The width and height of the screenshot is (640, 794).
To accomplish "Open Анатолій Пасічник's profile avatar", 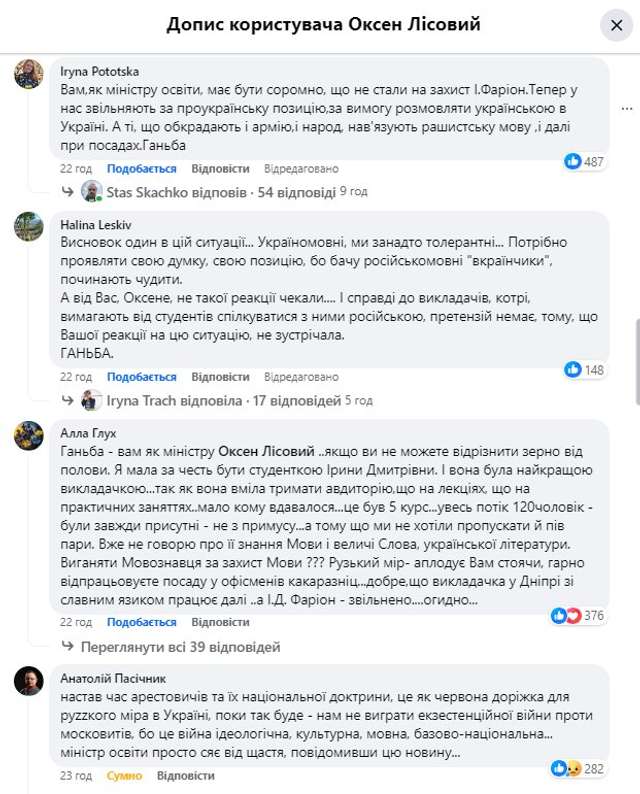I will 28,682.
